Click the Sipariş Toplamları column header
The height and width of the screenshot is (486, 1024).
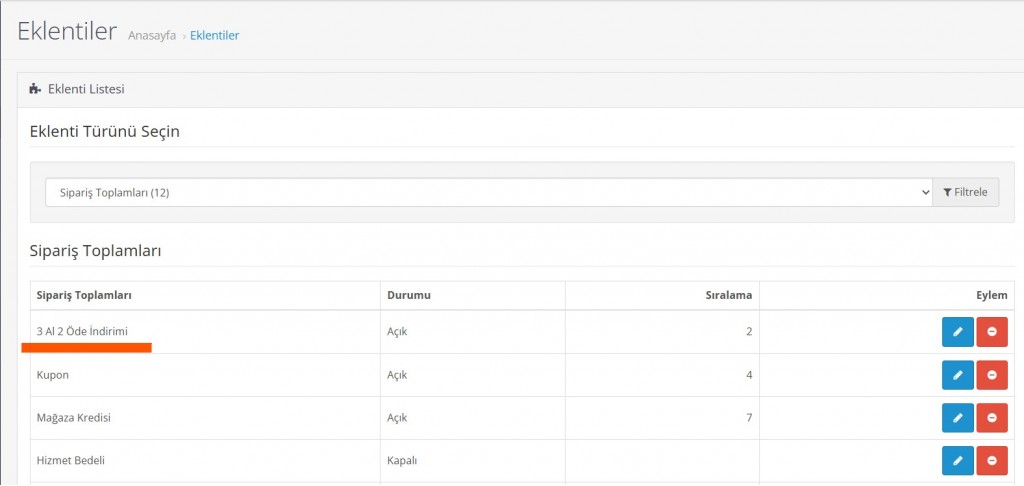[85, 295]
